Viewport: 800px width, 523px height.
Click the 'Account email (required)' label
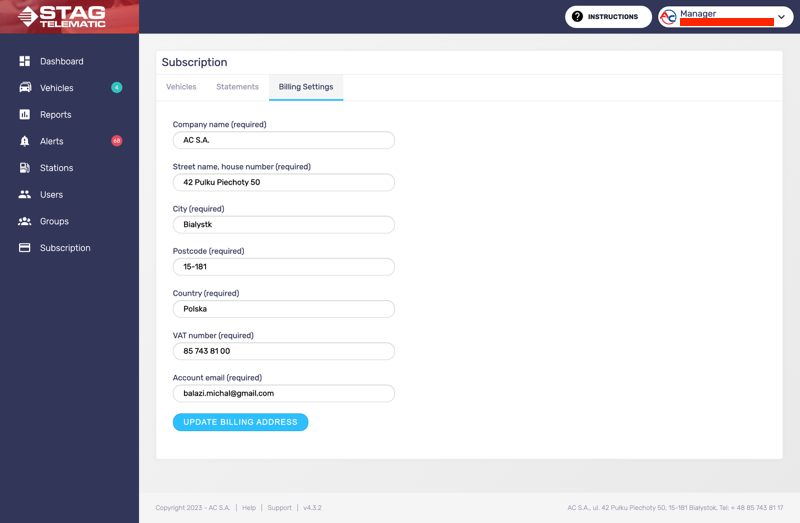(x=217, y=378)
